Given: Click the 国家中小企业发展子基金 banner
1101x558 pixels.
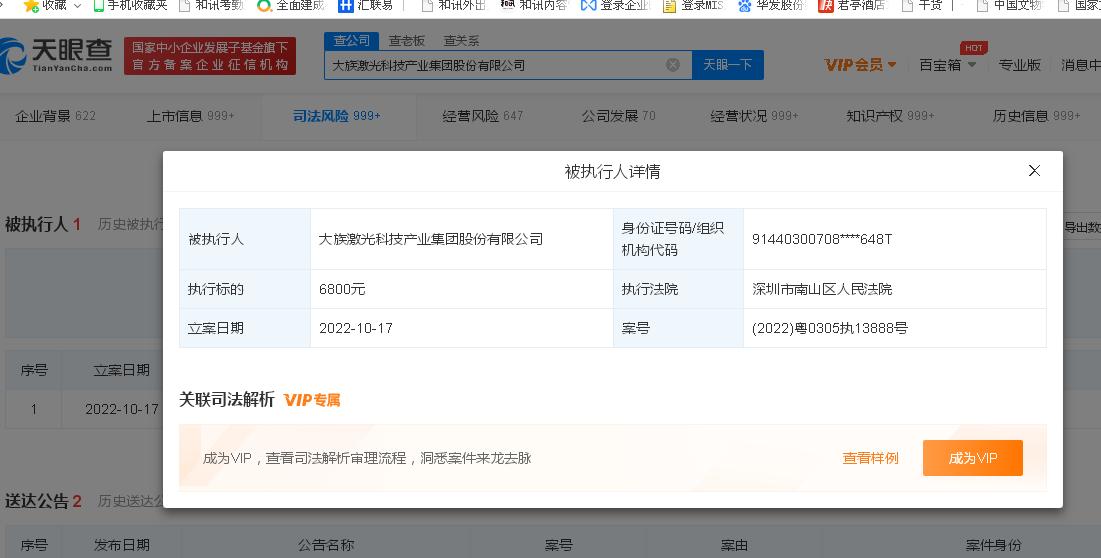Looking at the screenshot, I should pos(210,55).
